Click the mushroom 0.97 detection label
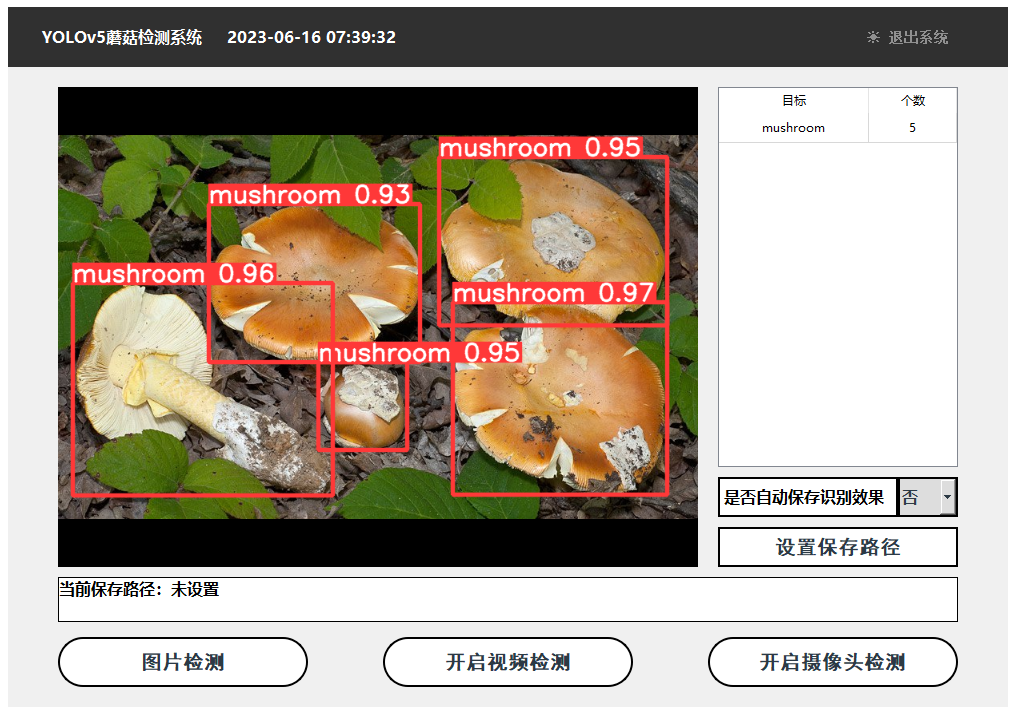Viewport: 1016px width, 714px height. point(553,293)
